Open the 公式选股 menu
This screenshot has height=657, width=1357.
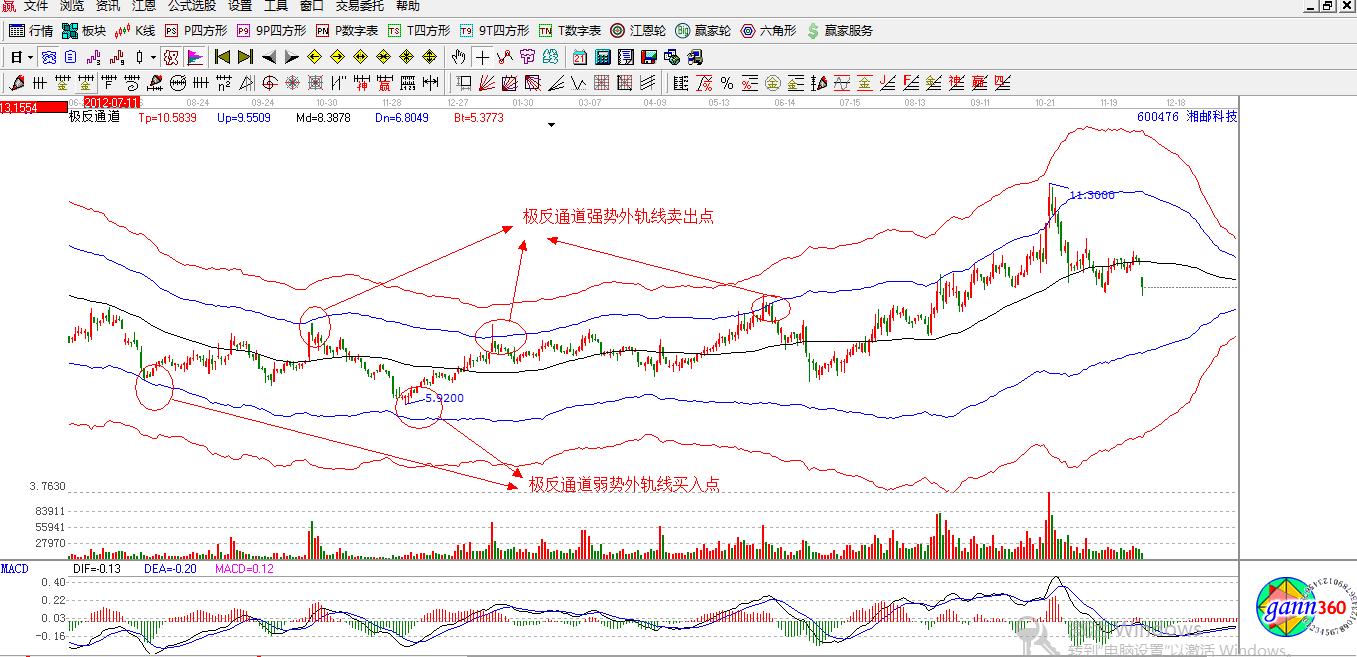(191, 6)
